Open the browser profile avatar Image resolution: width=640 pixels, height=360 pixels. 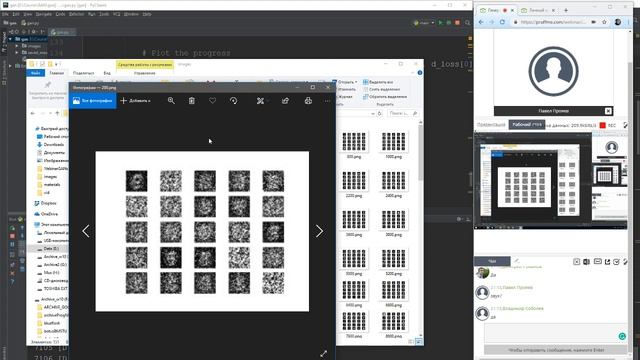click(x=618, y=22)
